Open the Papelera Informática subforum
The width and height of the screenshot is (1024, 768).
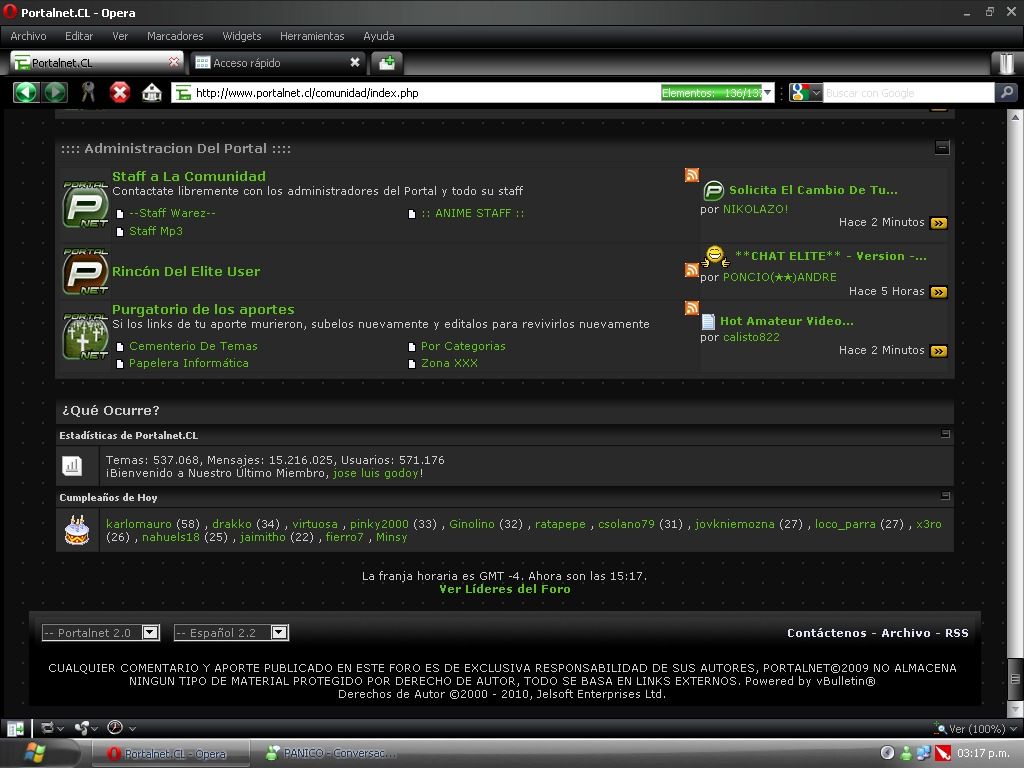click(x=189, y=363)
